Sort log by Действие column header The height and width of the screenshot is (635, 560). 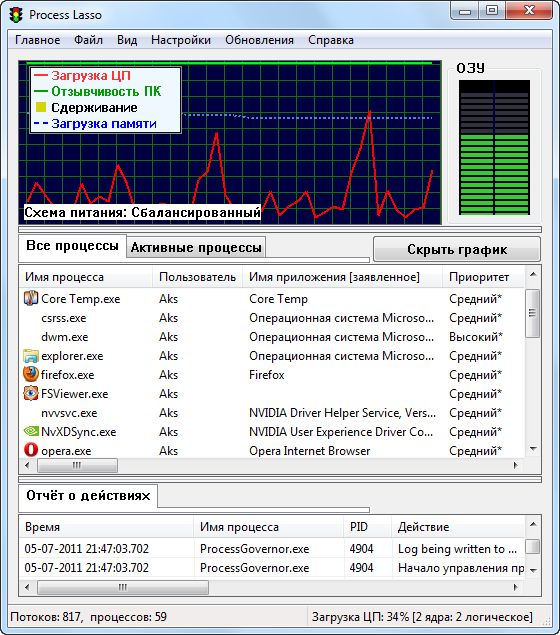pyautogui.click(x=458, y=527)
